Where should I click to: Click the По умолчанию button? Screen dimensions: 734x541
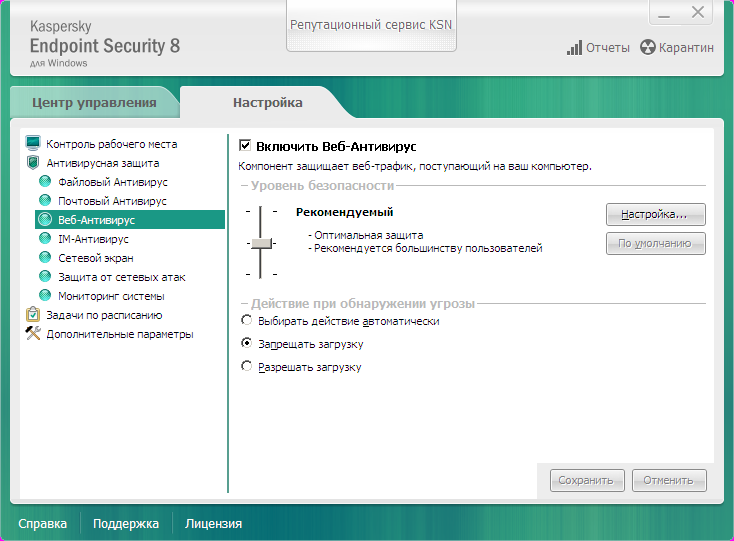point(655,243)
